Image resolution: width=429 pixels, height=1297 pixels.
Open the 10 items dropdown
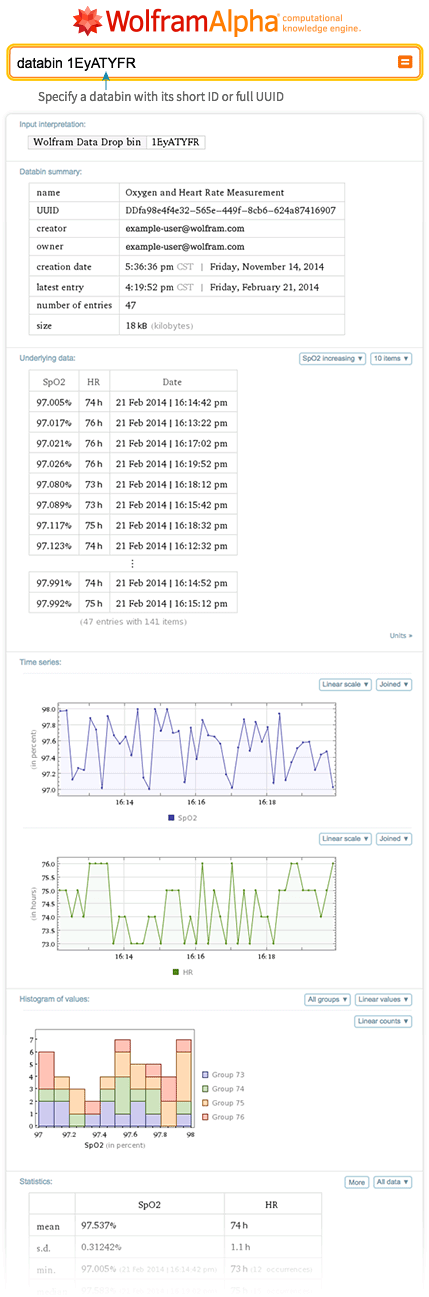tap(391, 358)
